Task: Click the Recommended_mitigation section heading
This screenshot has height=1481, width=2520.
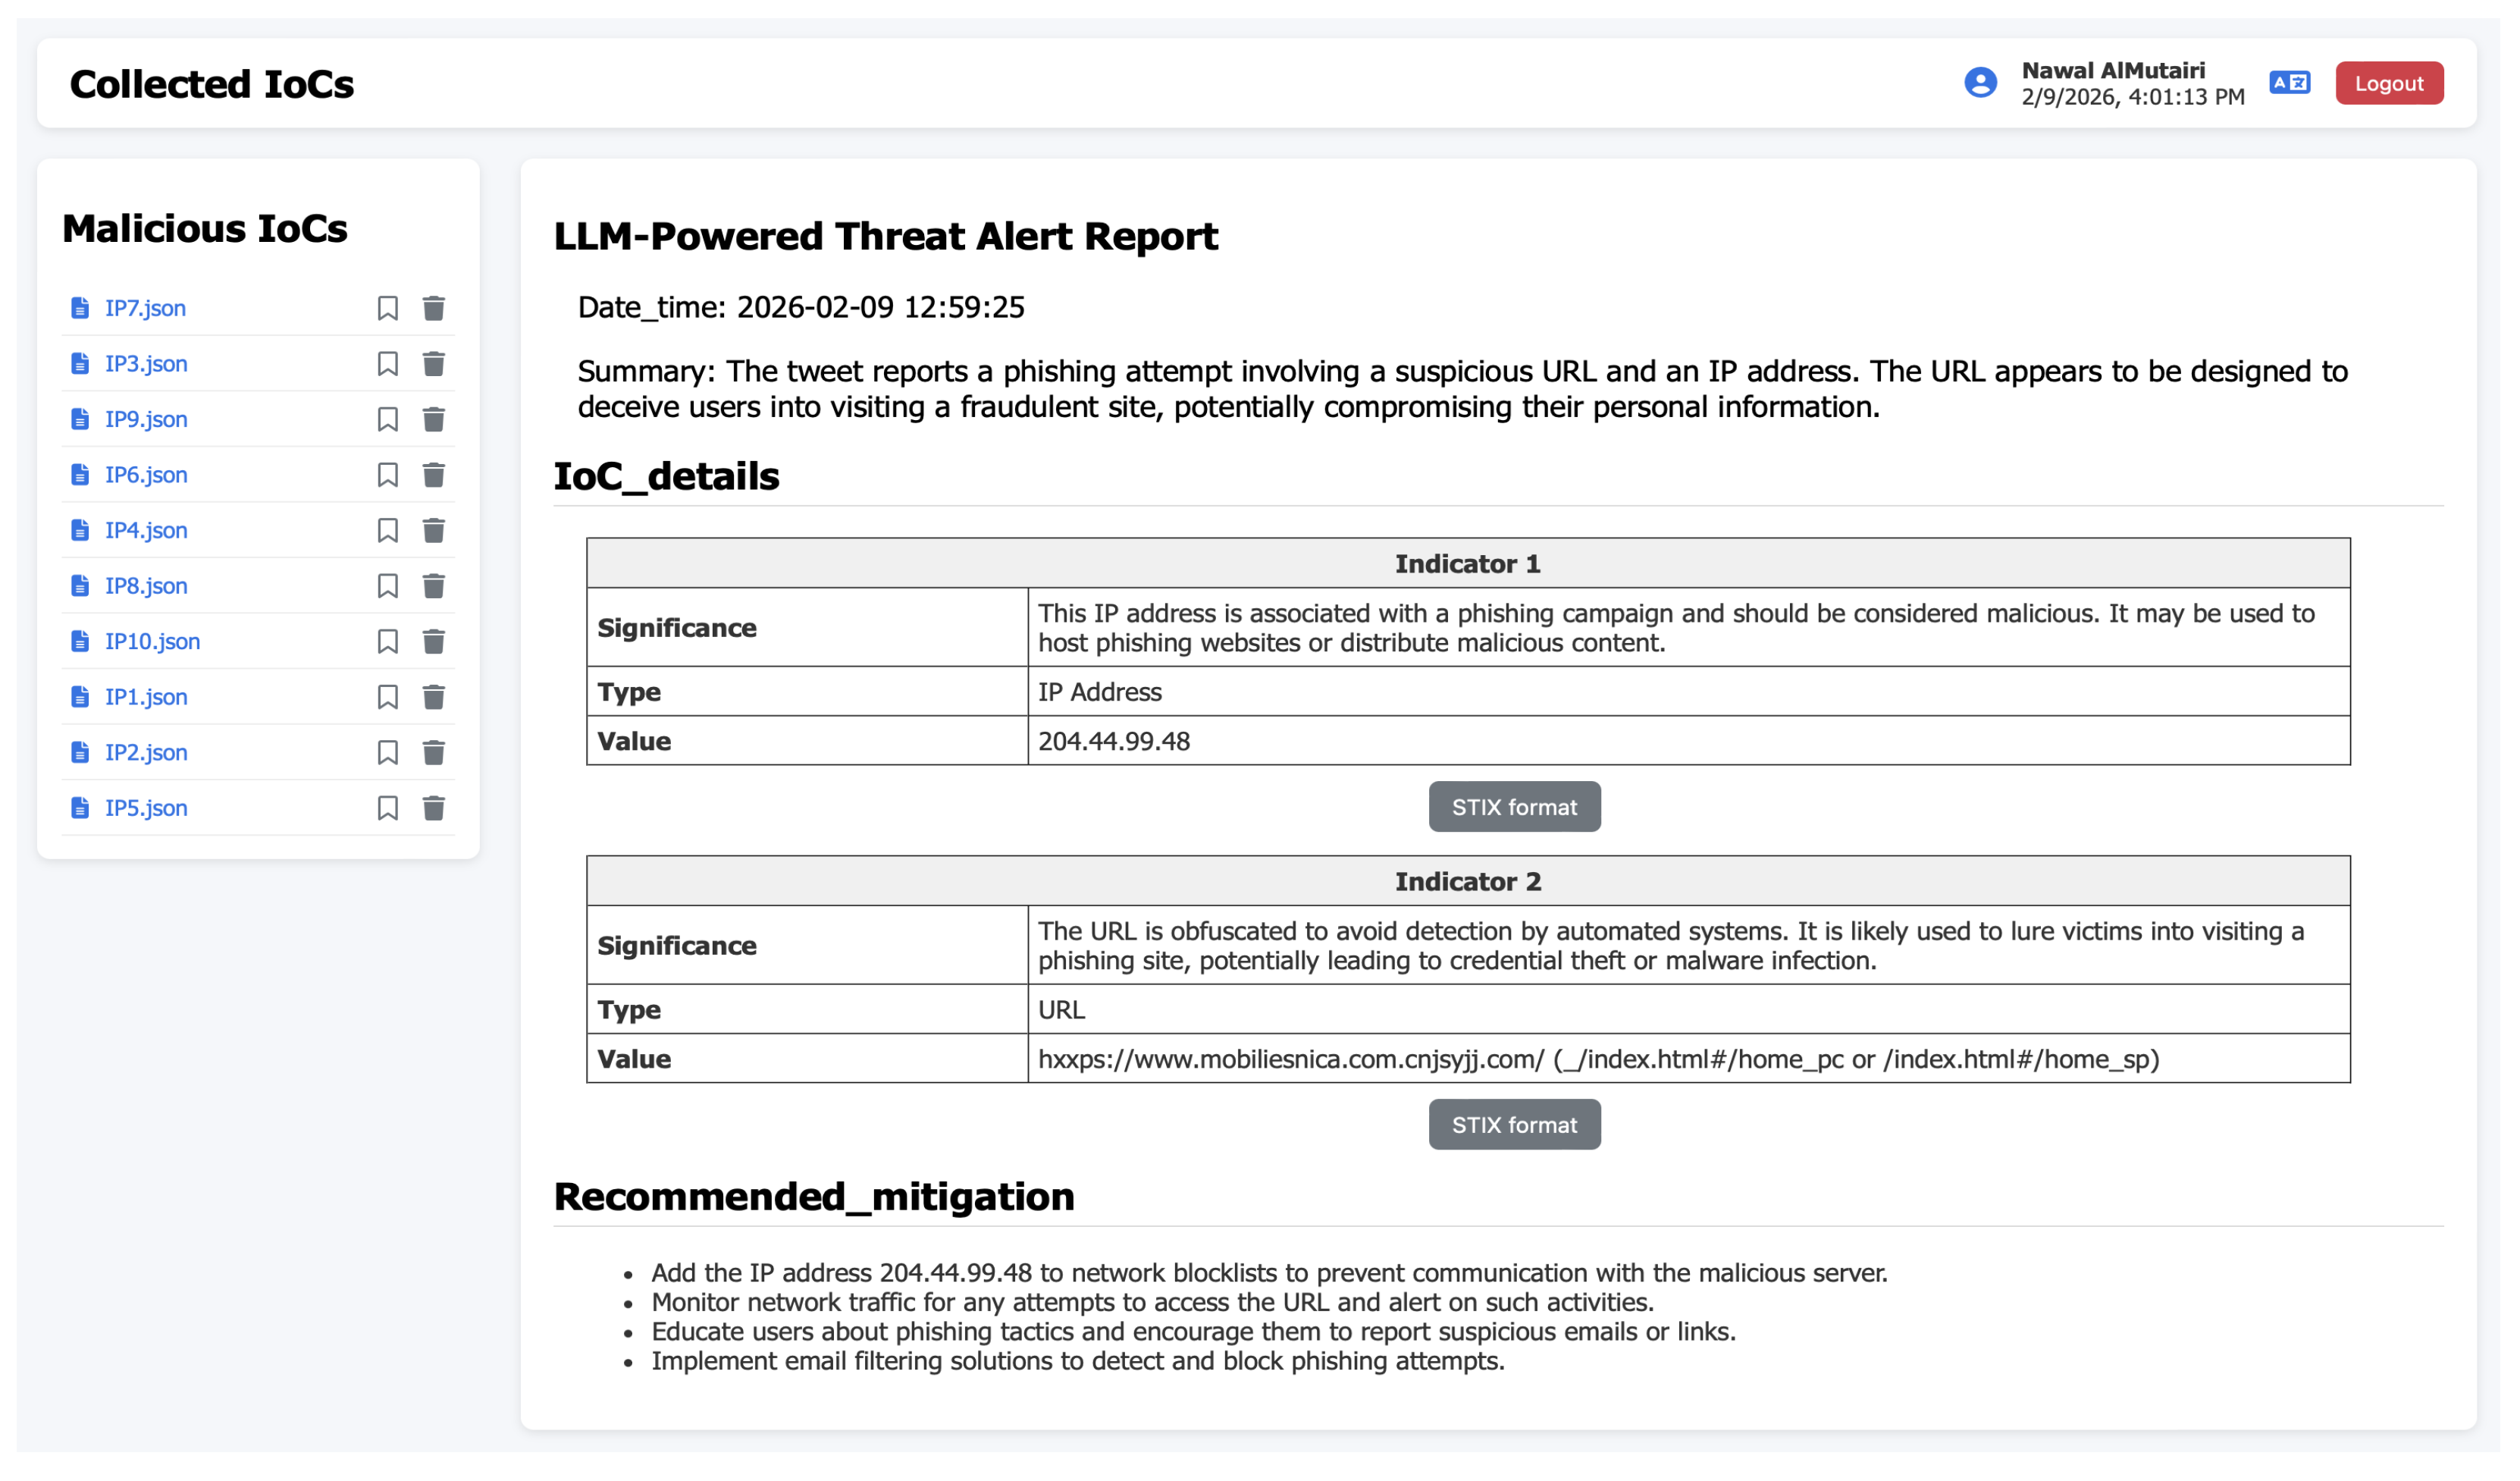Action: [x=814, y=1197]
